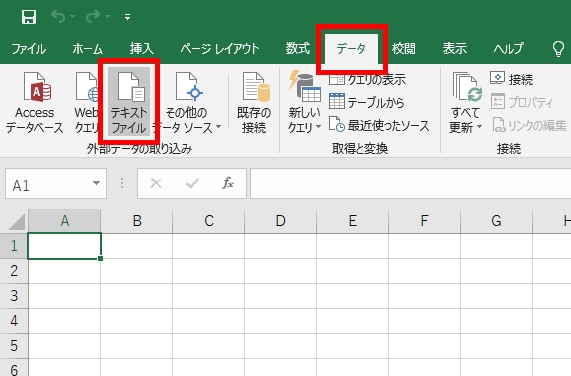571x376 pixels.
Task: Switch to the ホーム tab
Action: tap(87, 49)
